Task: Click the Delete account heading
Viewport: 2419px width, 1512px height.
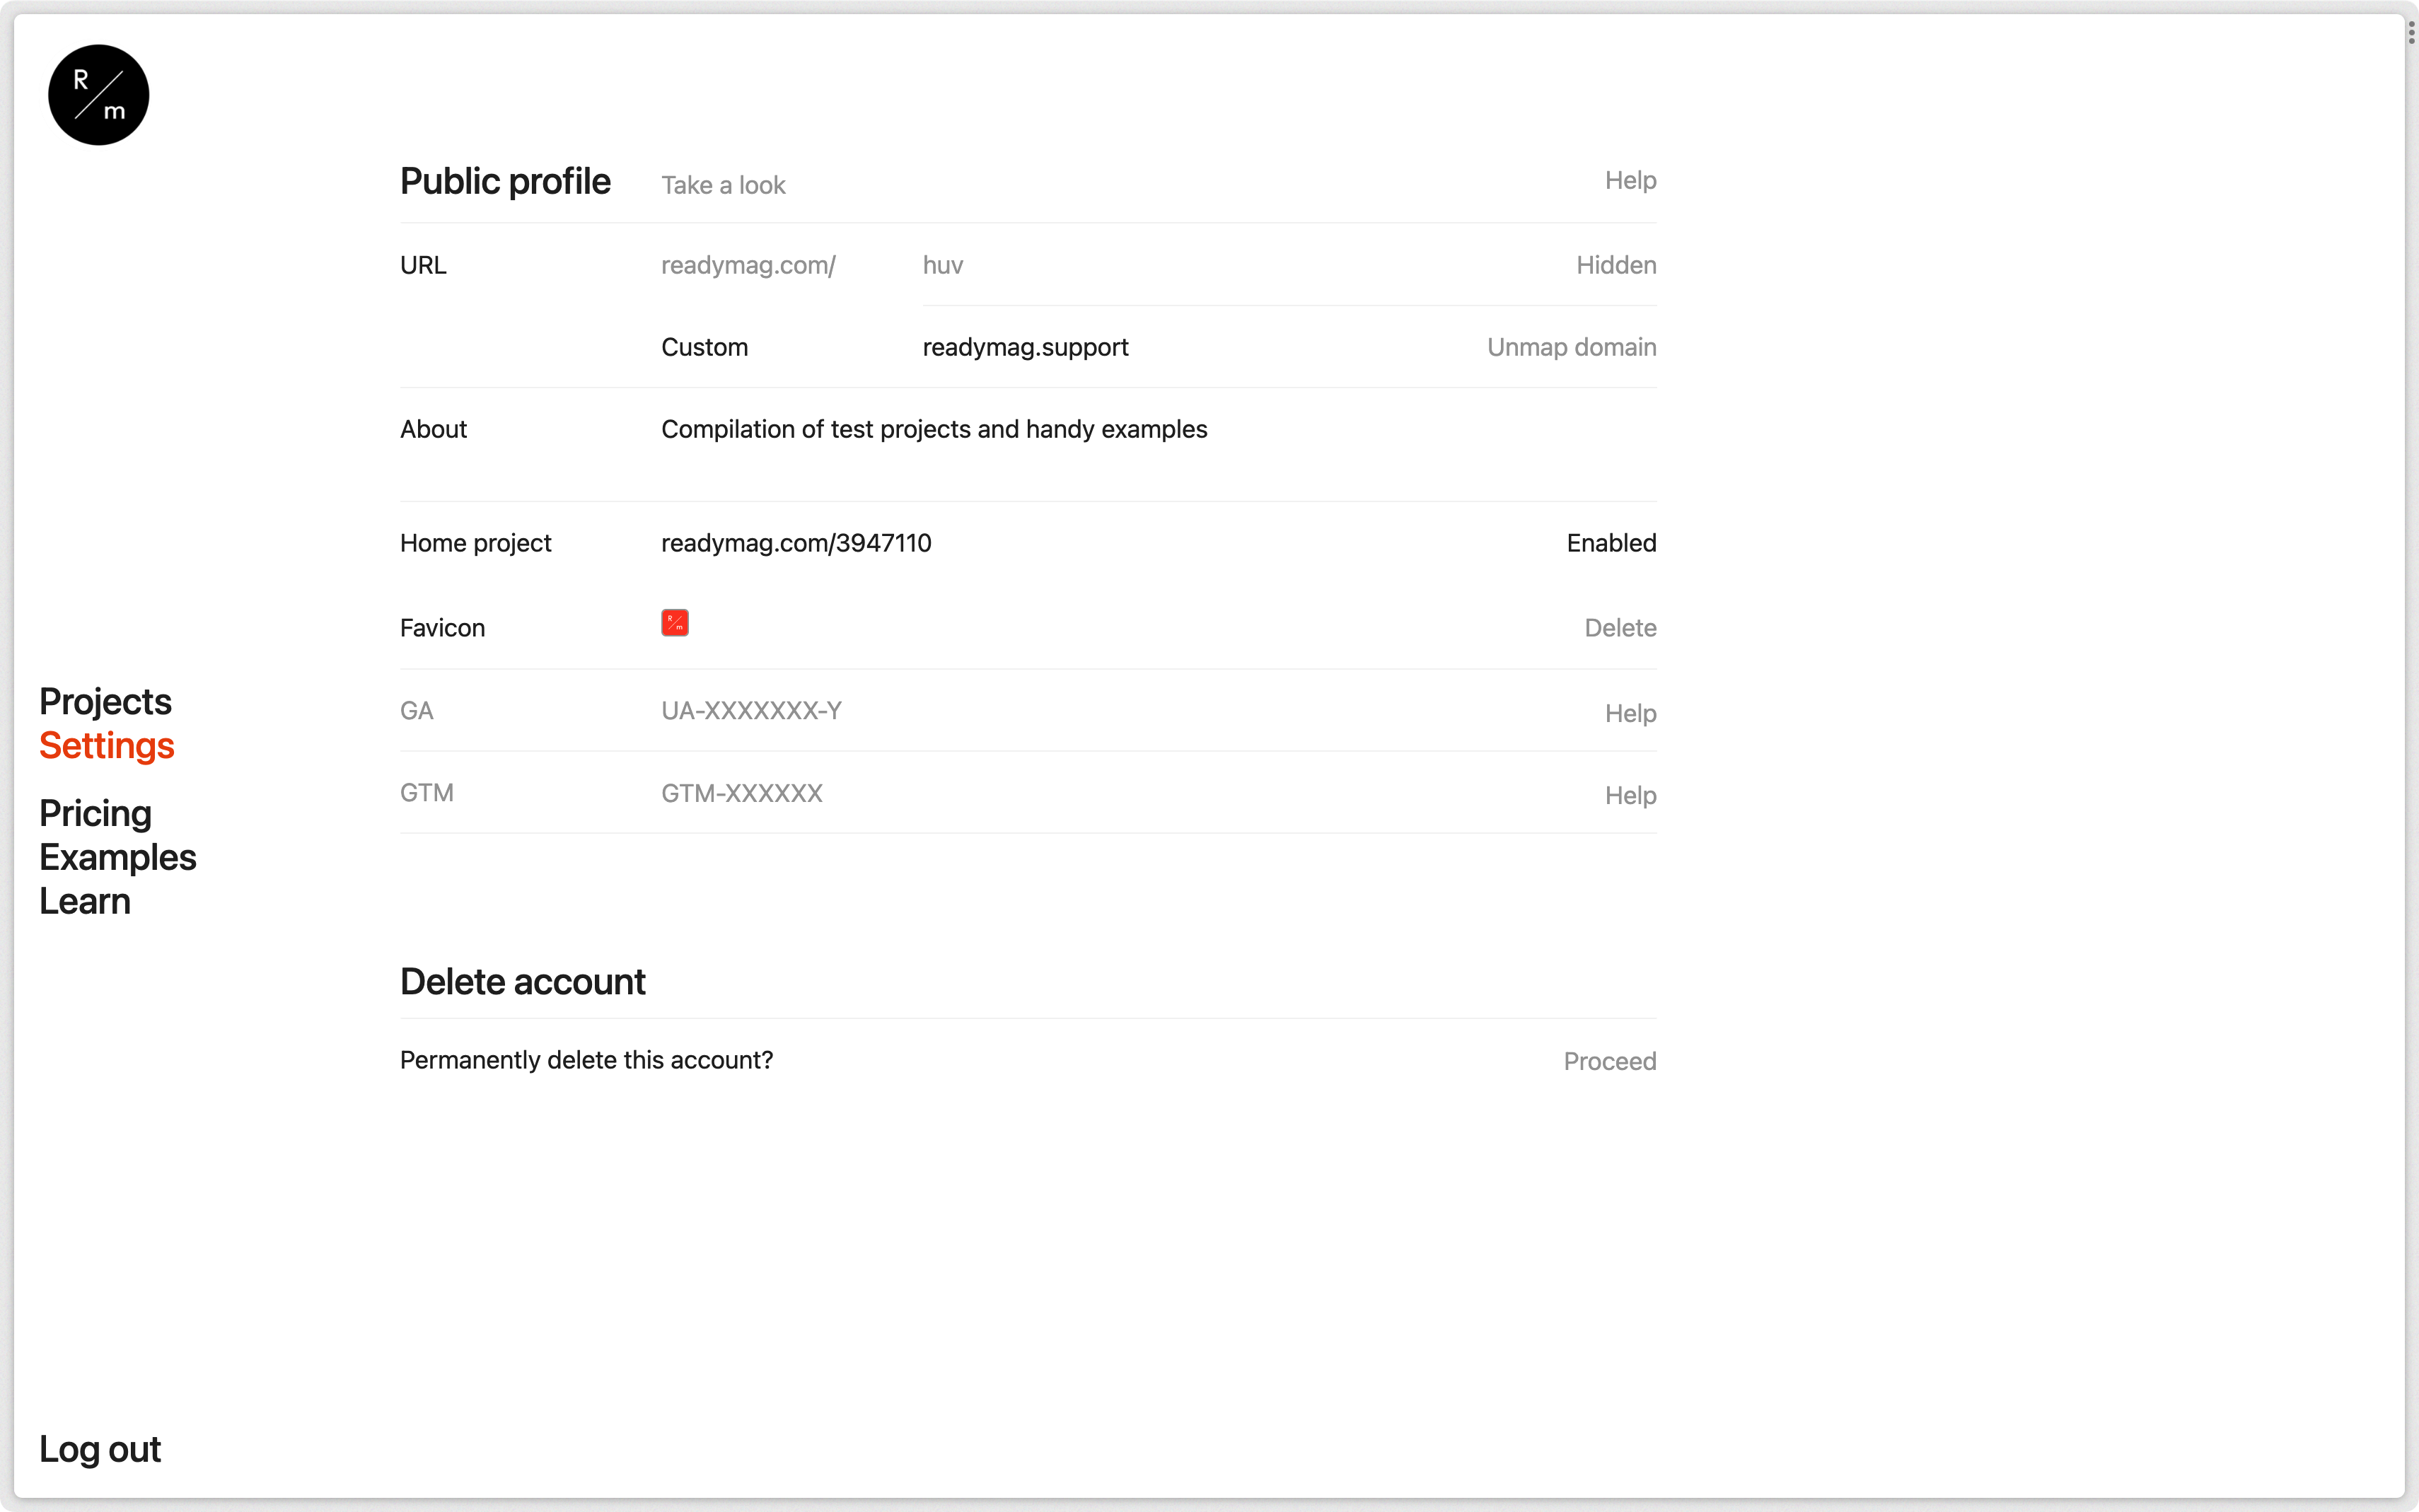Action: (523, 982)
